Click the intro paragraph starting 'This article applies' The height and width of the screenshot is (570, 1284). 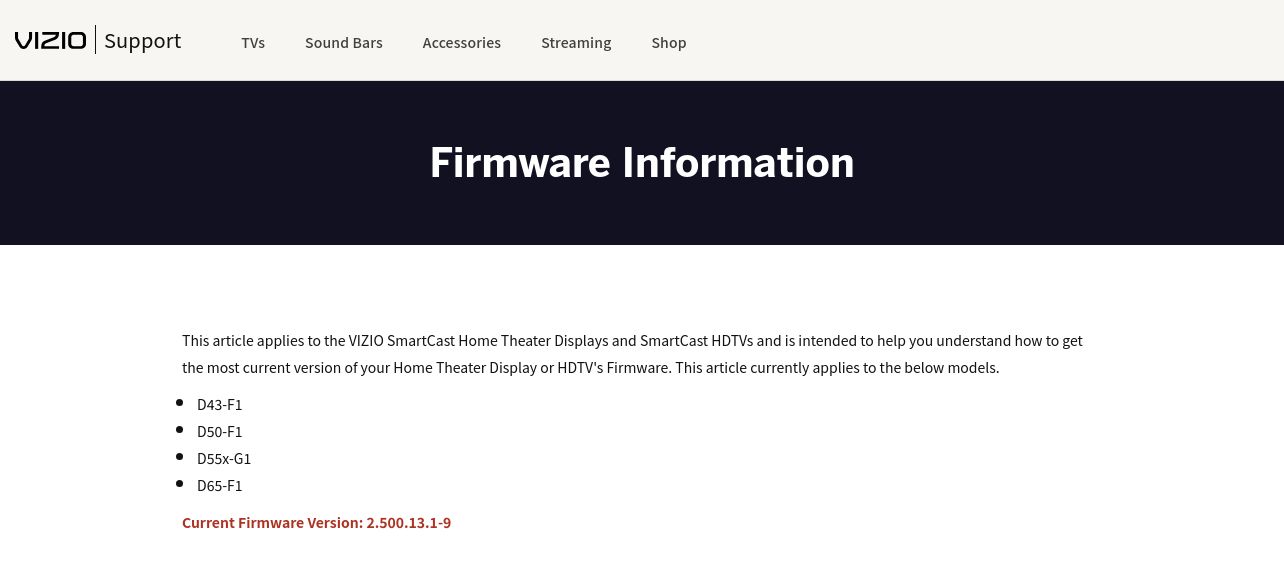coord(632,354)
